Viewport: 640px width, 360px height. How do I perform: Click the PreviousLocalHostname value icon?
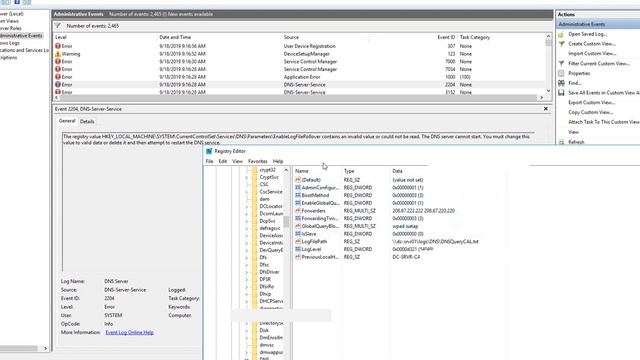pyautogui.click(x=298, y=257)
